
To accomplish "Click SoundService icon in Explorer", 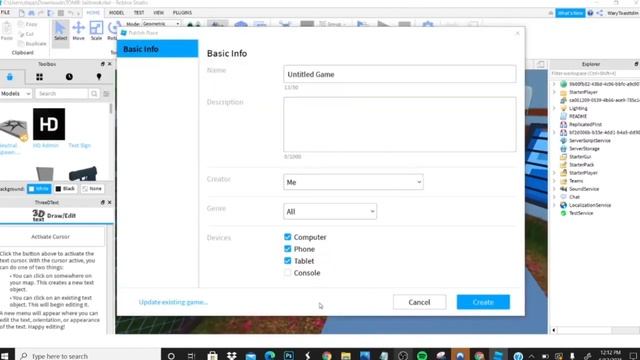I will pos(564,189).
